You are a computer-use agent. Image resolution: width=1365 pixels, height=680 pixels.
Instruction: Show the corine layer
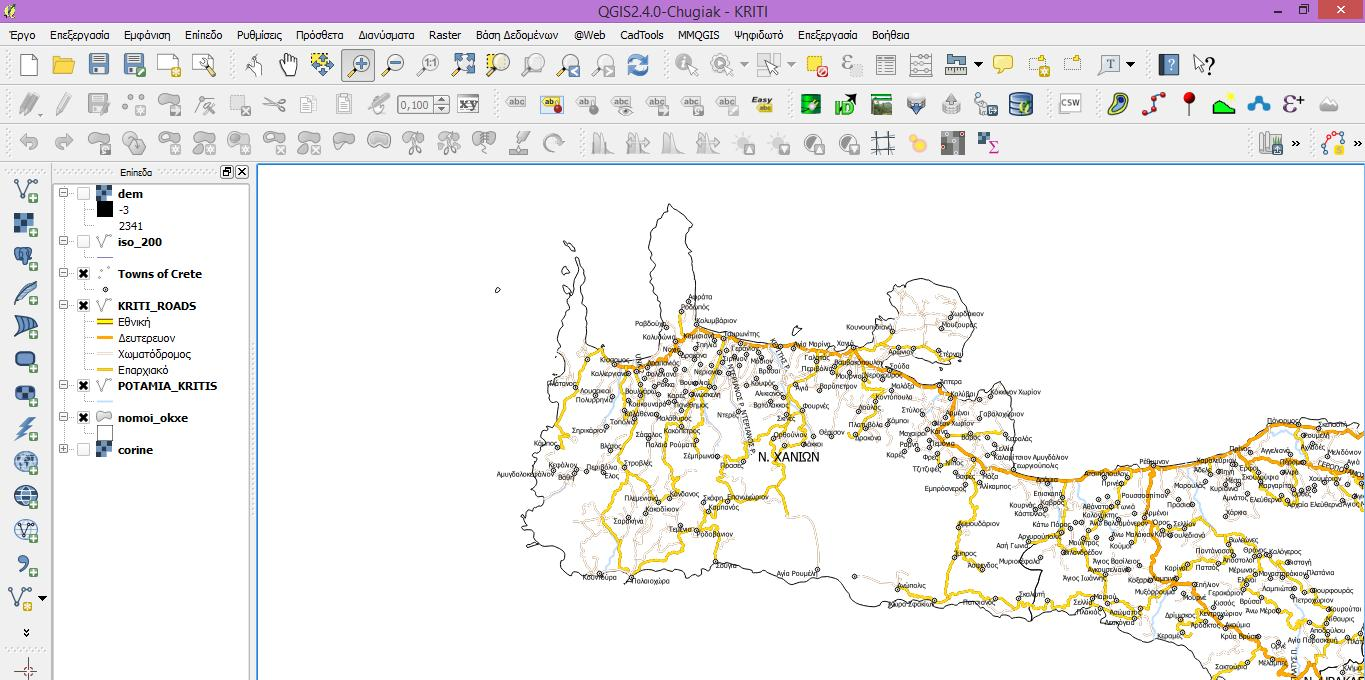(x=84, y=450)
